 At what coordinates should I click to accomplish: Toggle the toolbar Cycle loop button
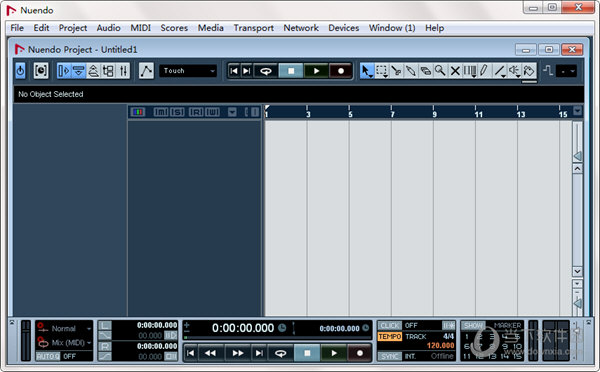[266, 71]
